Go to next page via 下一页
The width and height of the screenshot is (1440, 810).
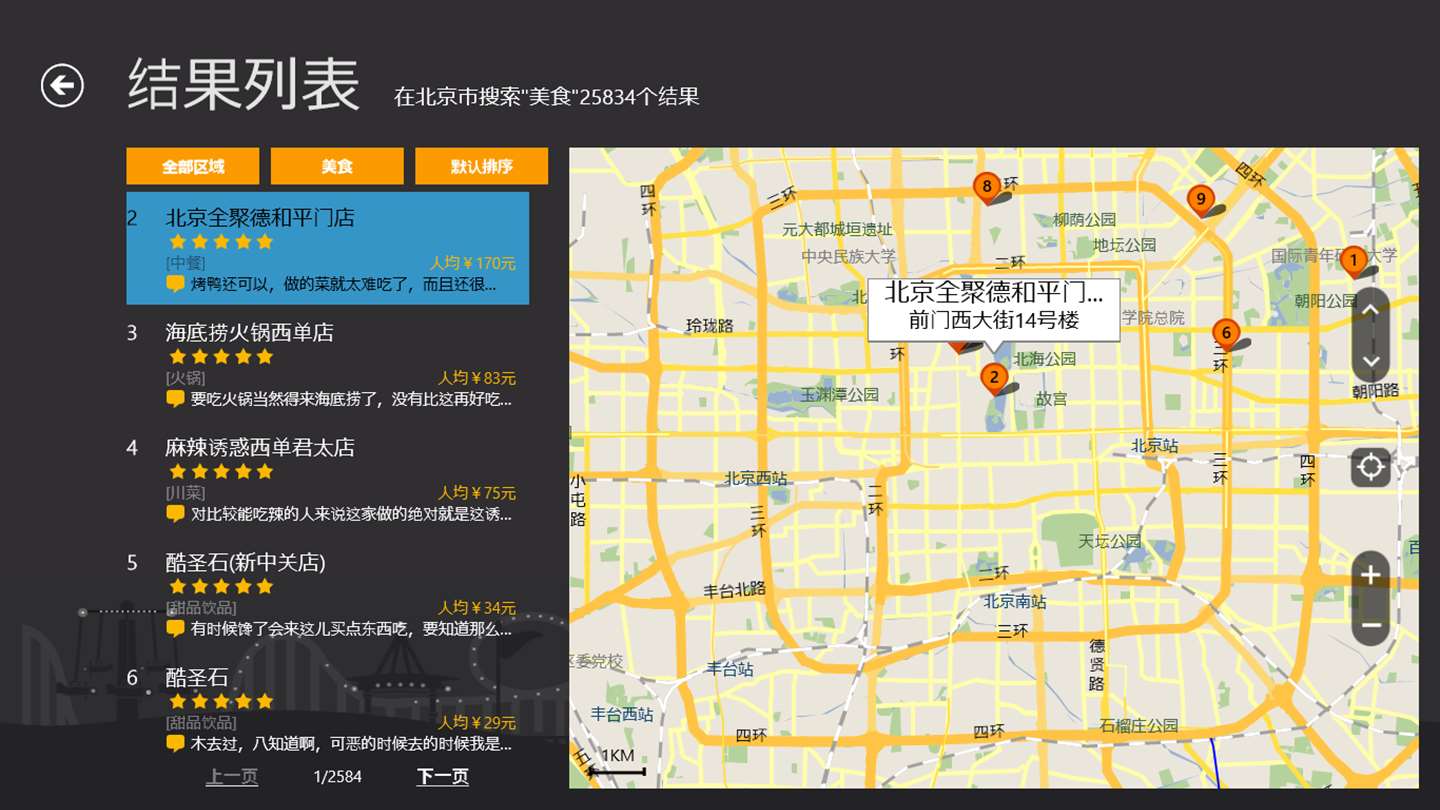click(x=442, y=776)
